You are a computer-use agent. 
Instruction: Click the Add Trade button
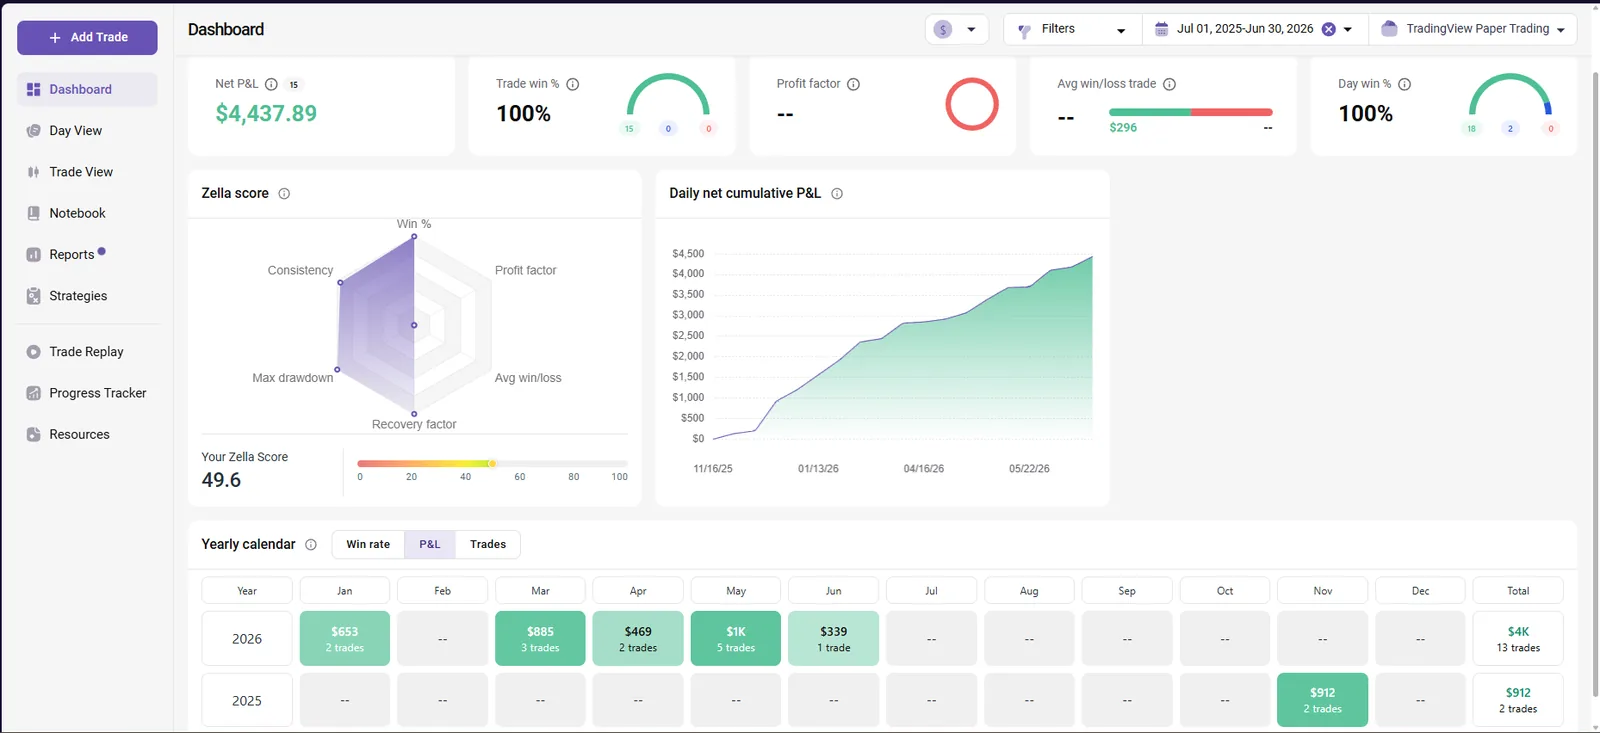[87, 37]
